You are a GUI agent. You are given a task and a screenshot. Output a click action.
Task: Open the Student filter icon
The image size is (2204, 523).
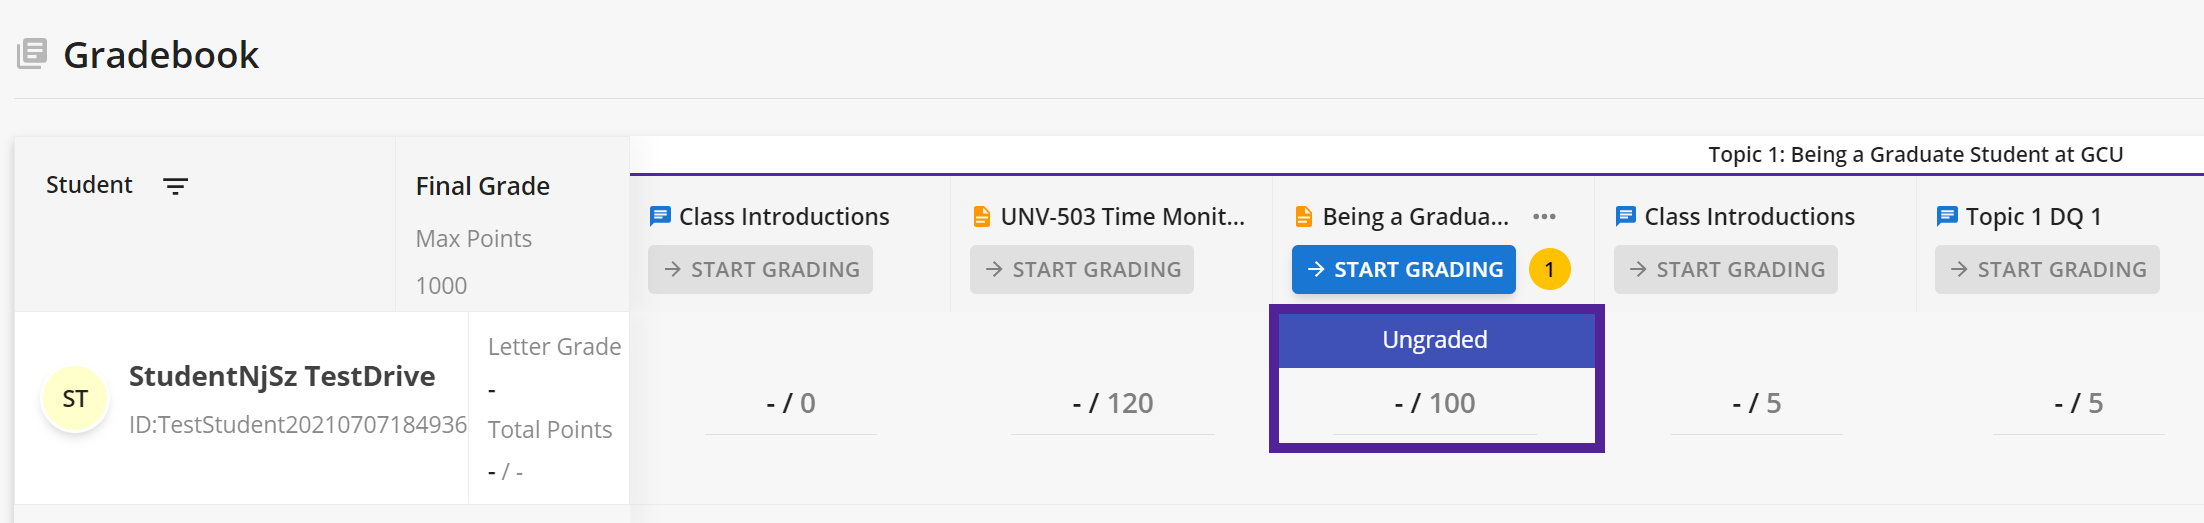175,186
